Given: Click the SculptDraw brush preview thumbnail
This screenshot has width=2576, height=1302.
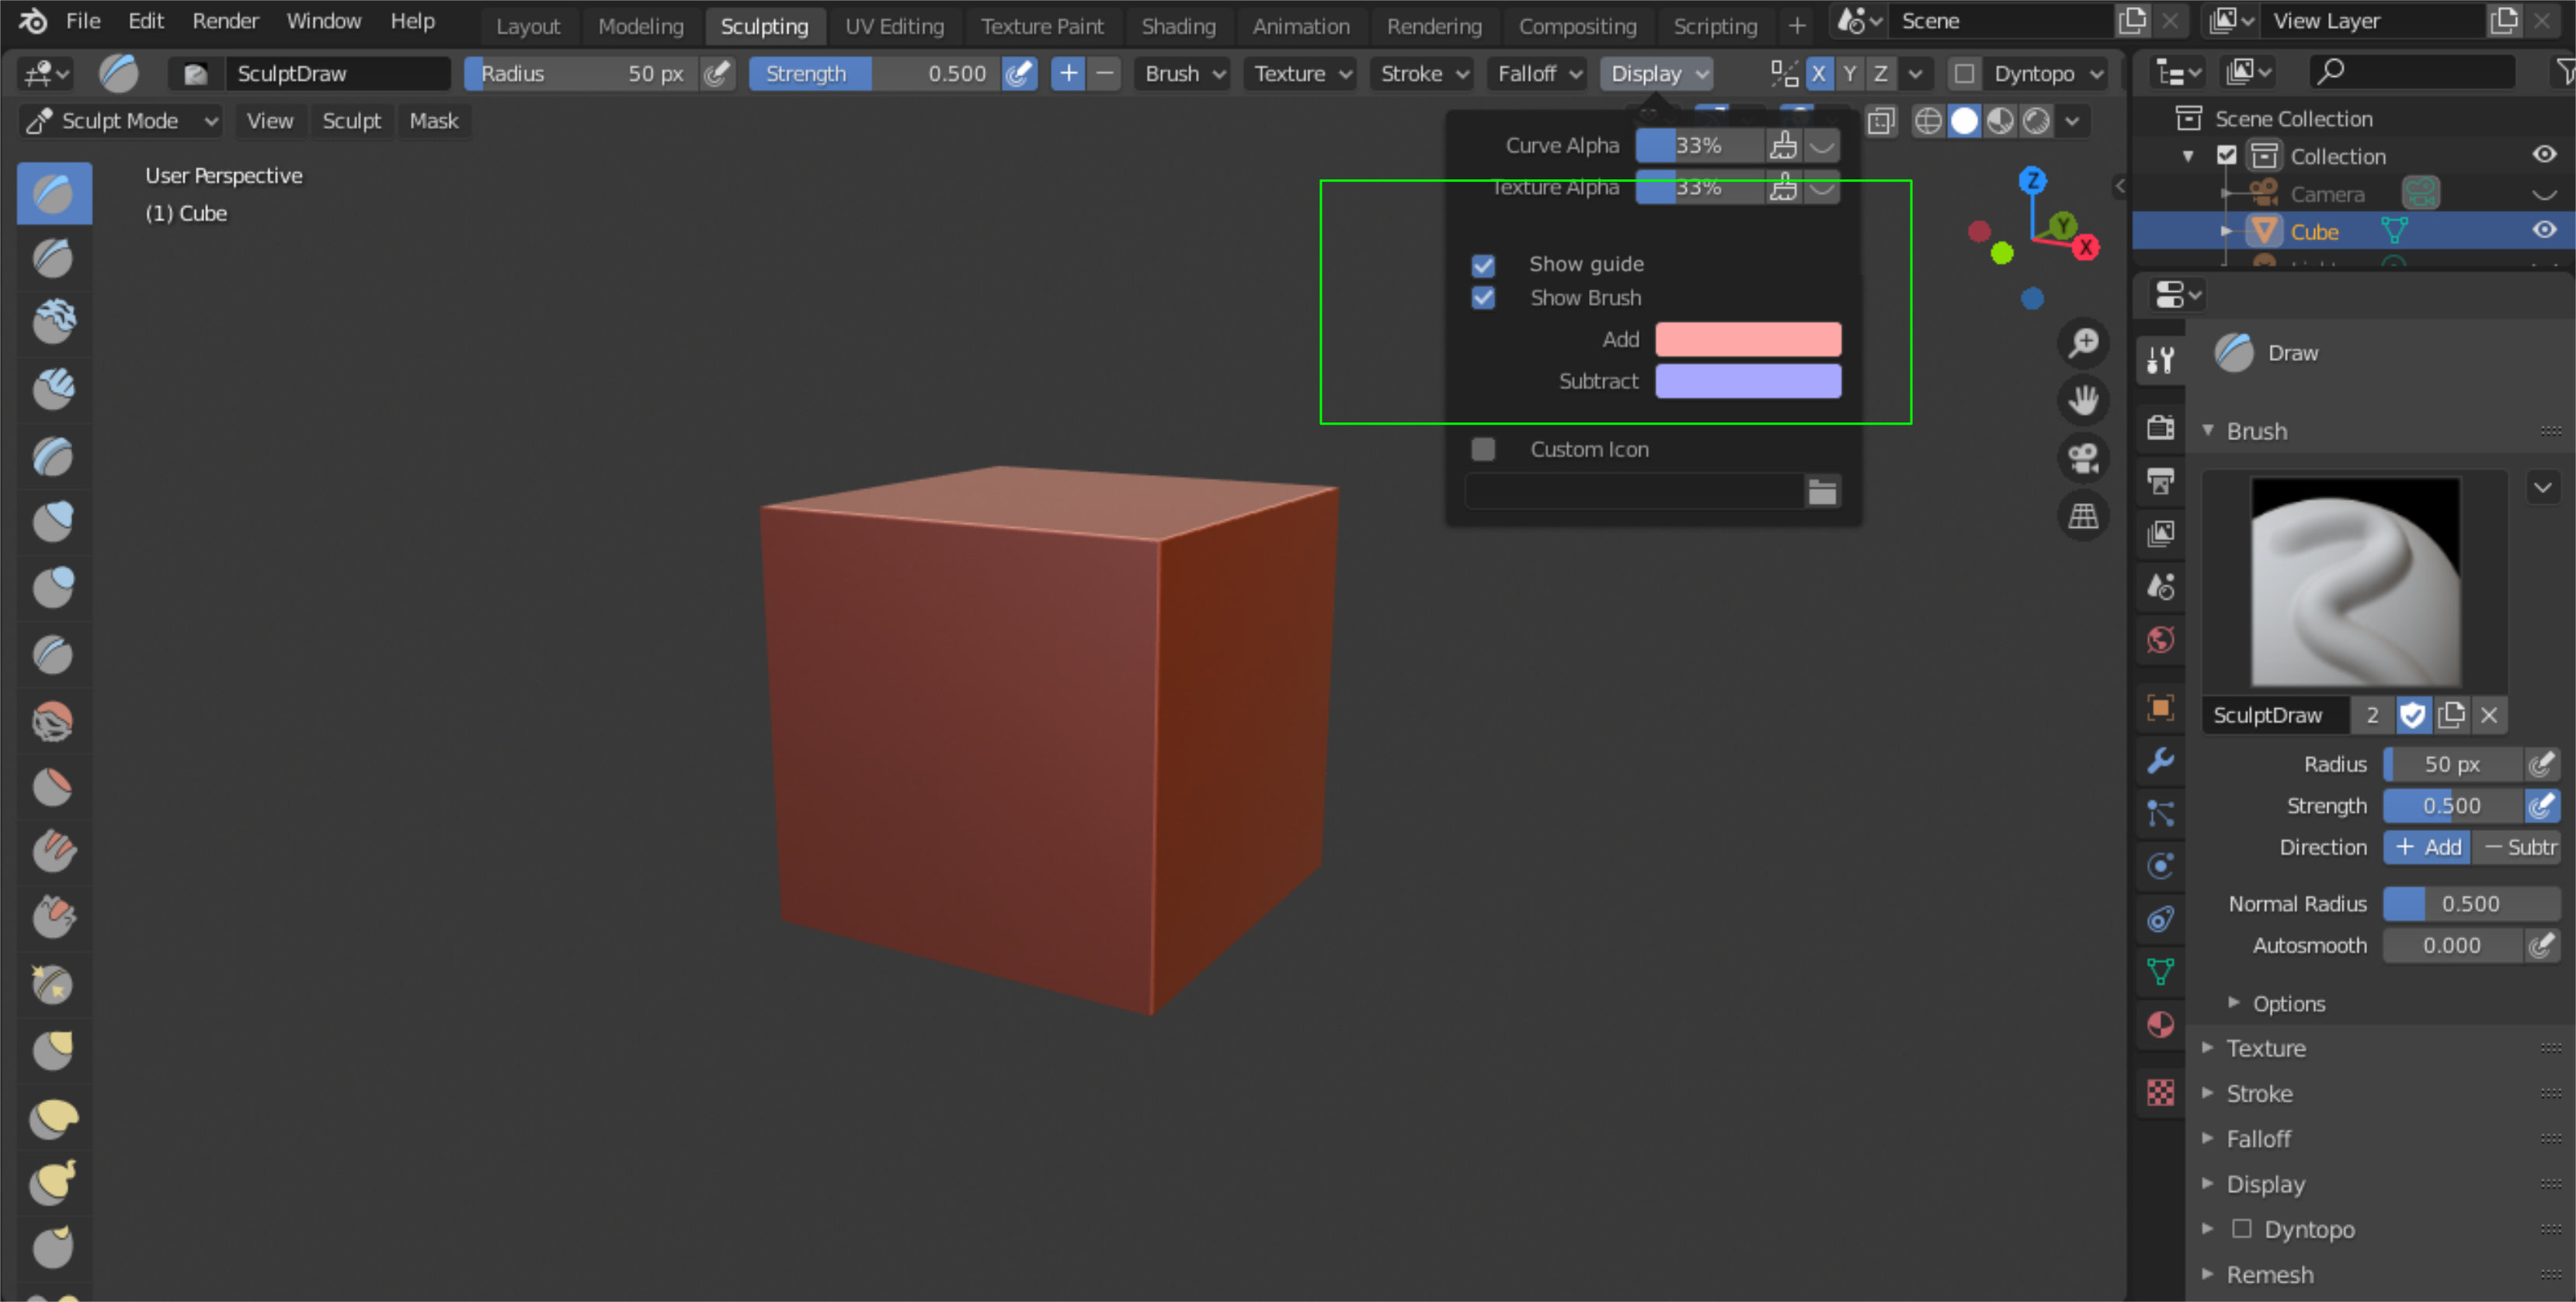Looking at the screenshot, I should pyautogui.click(x=2355, y=581).
